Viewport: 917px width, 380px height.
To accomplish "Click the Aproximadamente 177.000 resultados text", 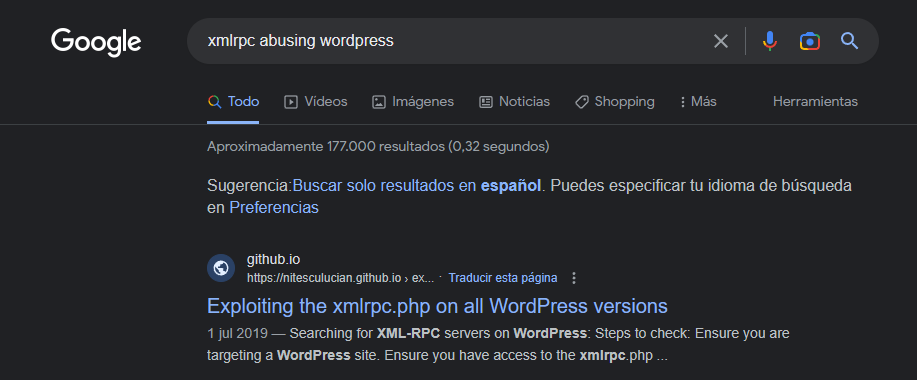I will coord(378,146).
